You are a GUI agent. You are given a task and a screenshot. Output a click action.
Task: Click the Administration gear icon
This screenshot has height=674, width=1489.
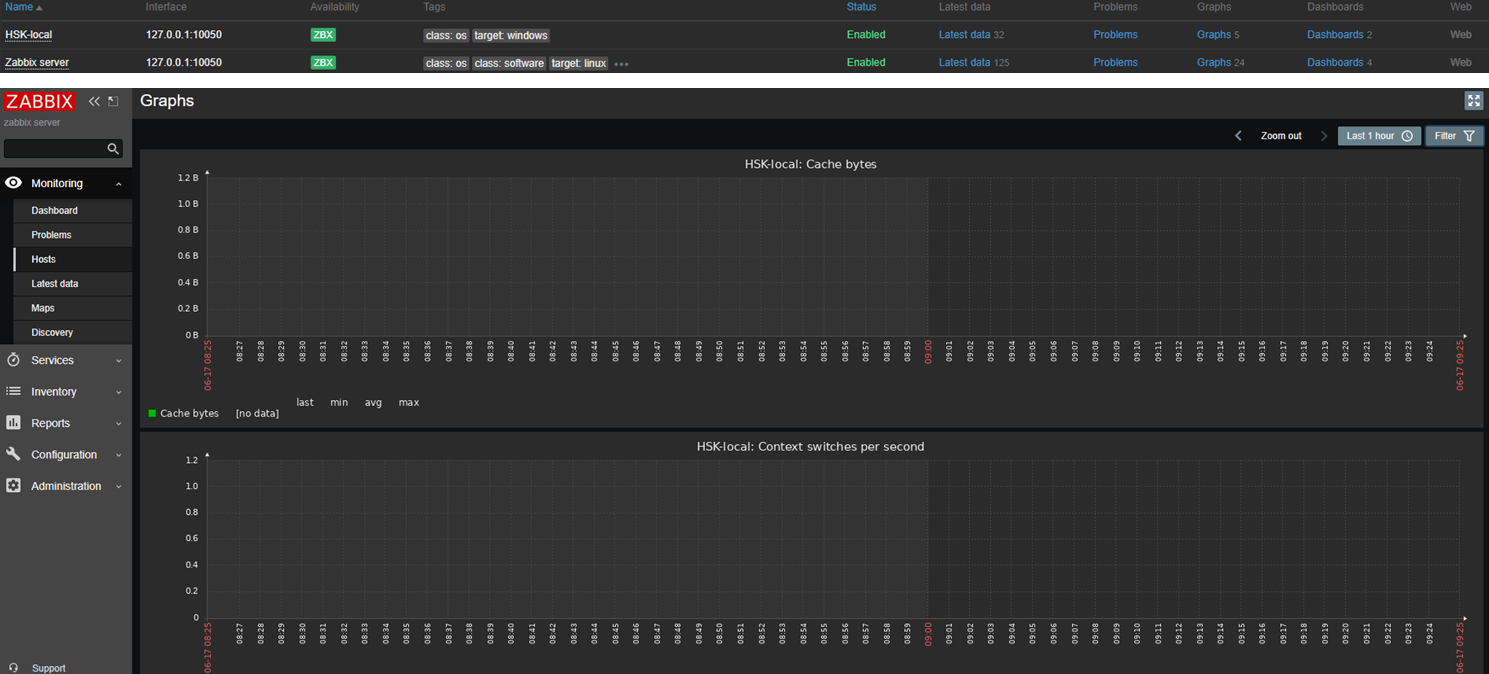(14, 486)
